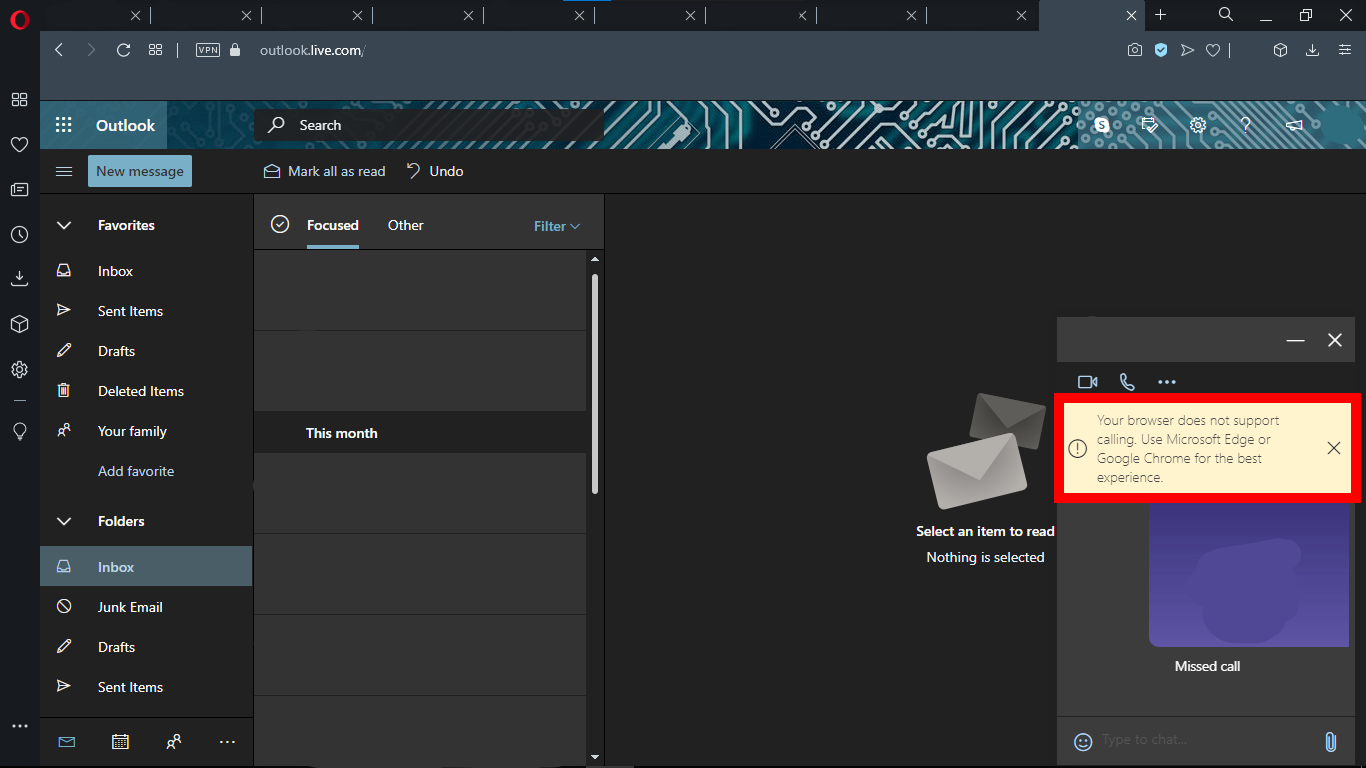Open chat more options ellipsis
The image size is (1366, 768).
(x=1167, y=382)
